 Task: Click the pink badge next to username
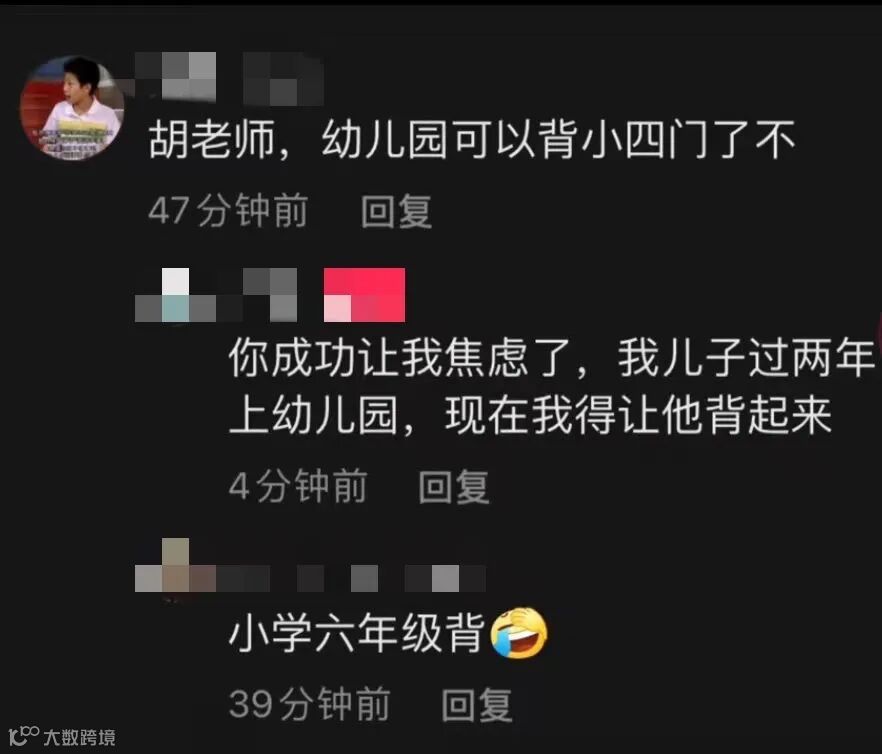[x=364, y=295]
